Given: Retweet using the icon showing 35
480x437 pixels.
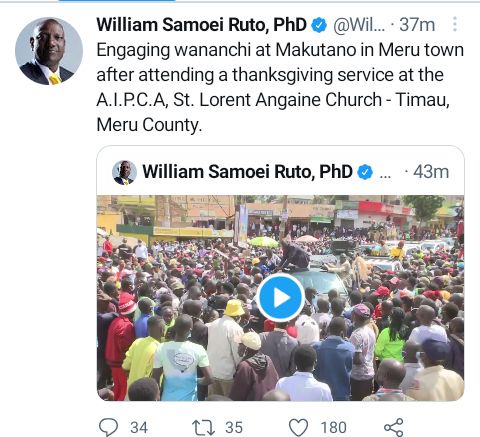Looking at the screenshot, I should [203, 428].
